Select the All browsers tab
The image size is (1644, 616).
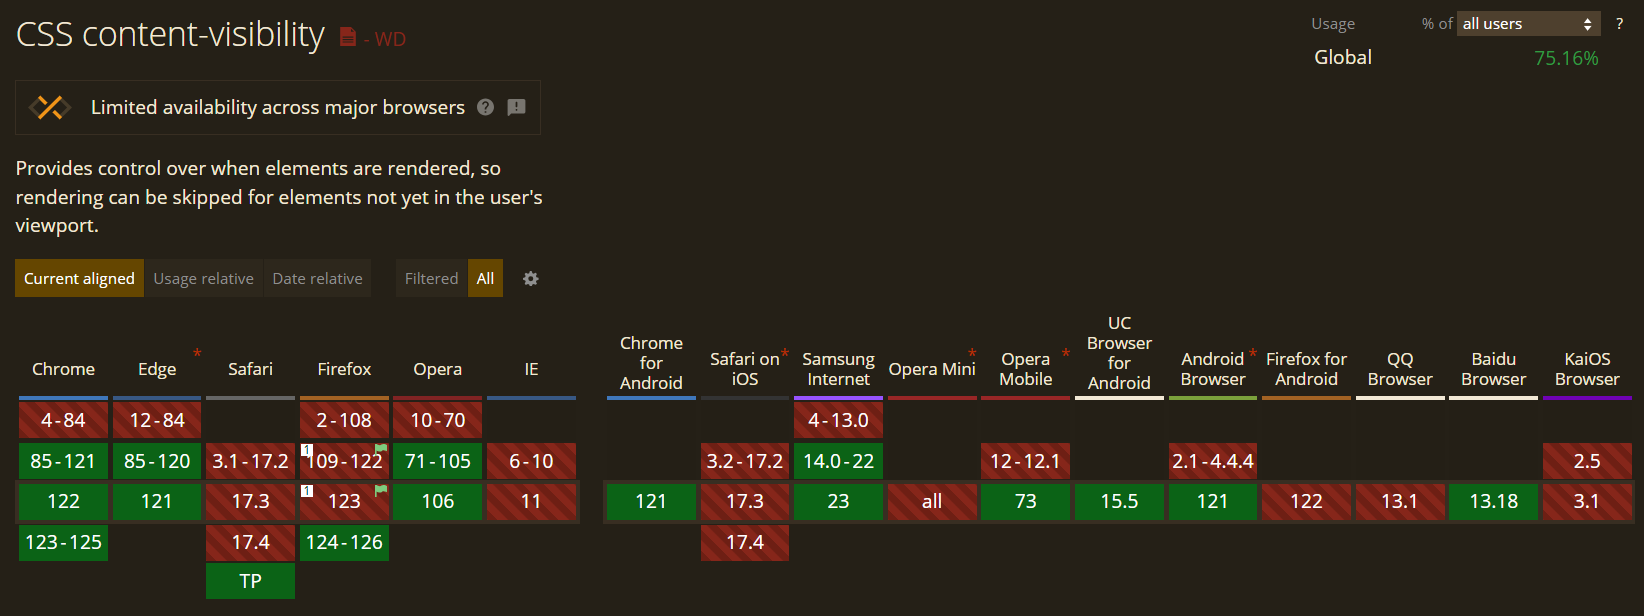485,279
